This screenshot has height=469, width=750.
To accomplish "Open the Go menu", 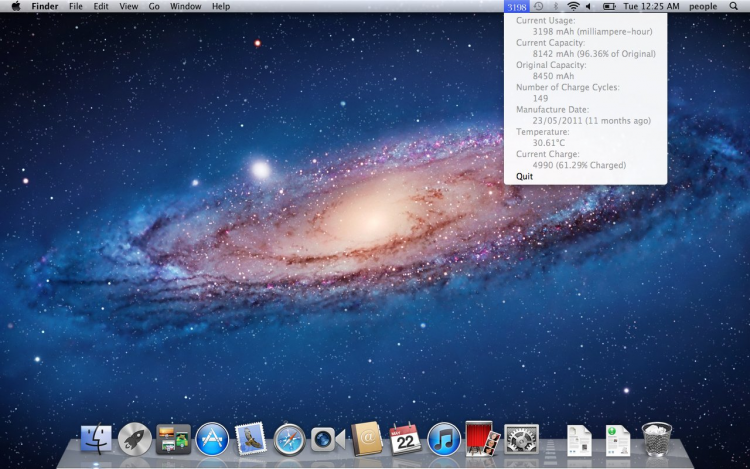I will pyautogui.click(x=154, y=6).
